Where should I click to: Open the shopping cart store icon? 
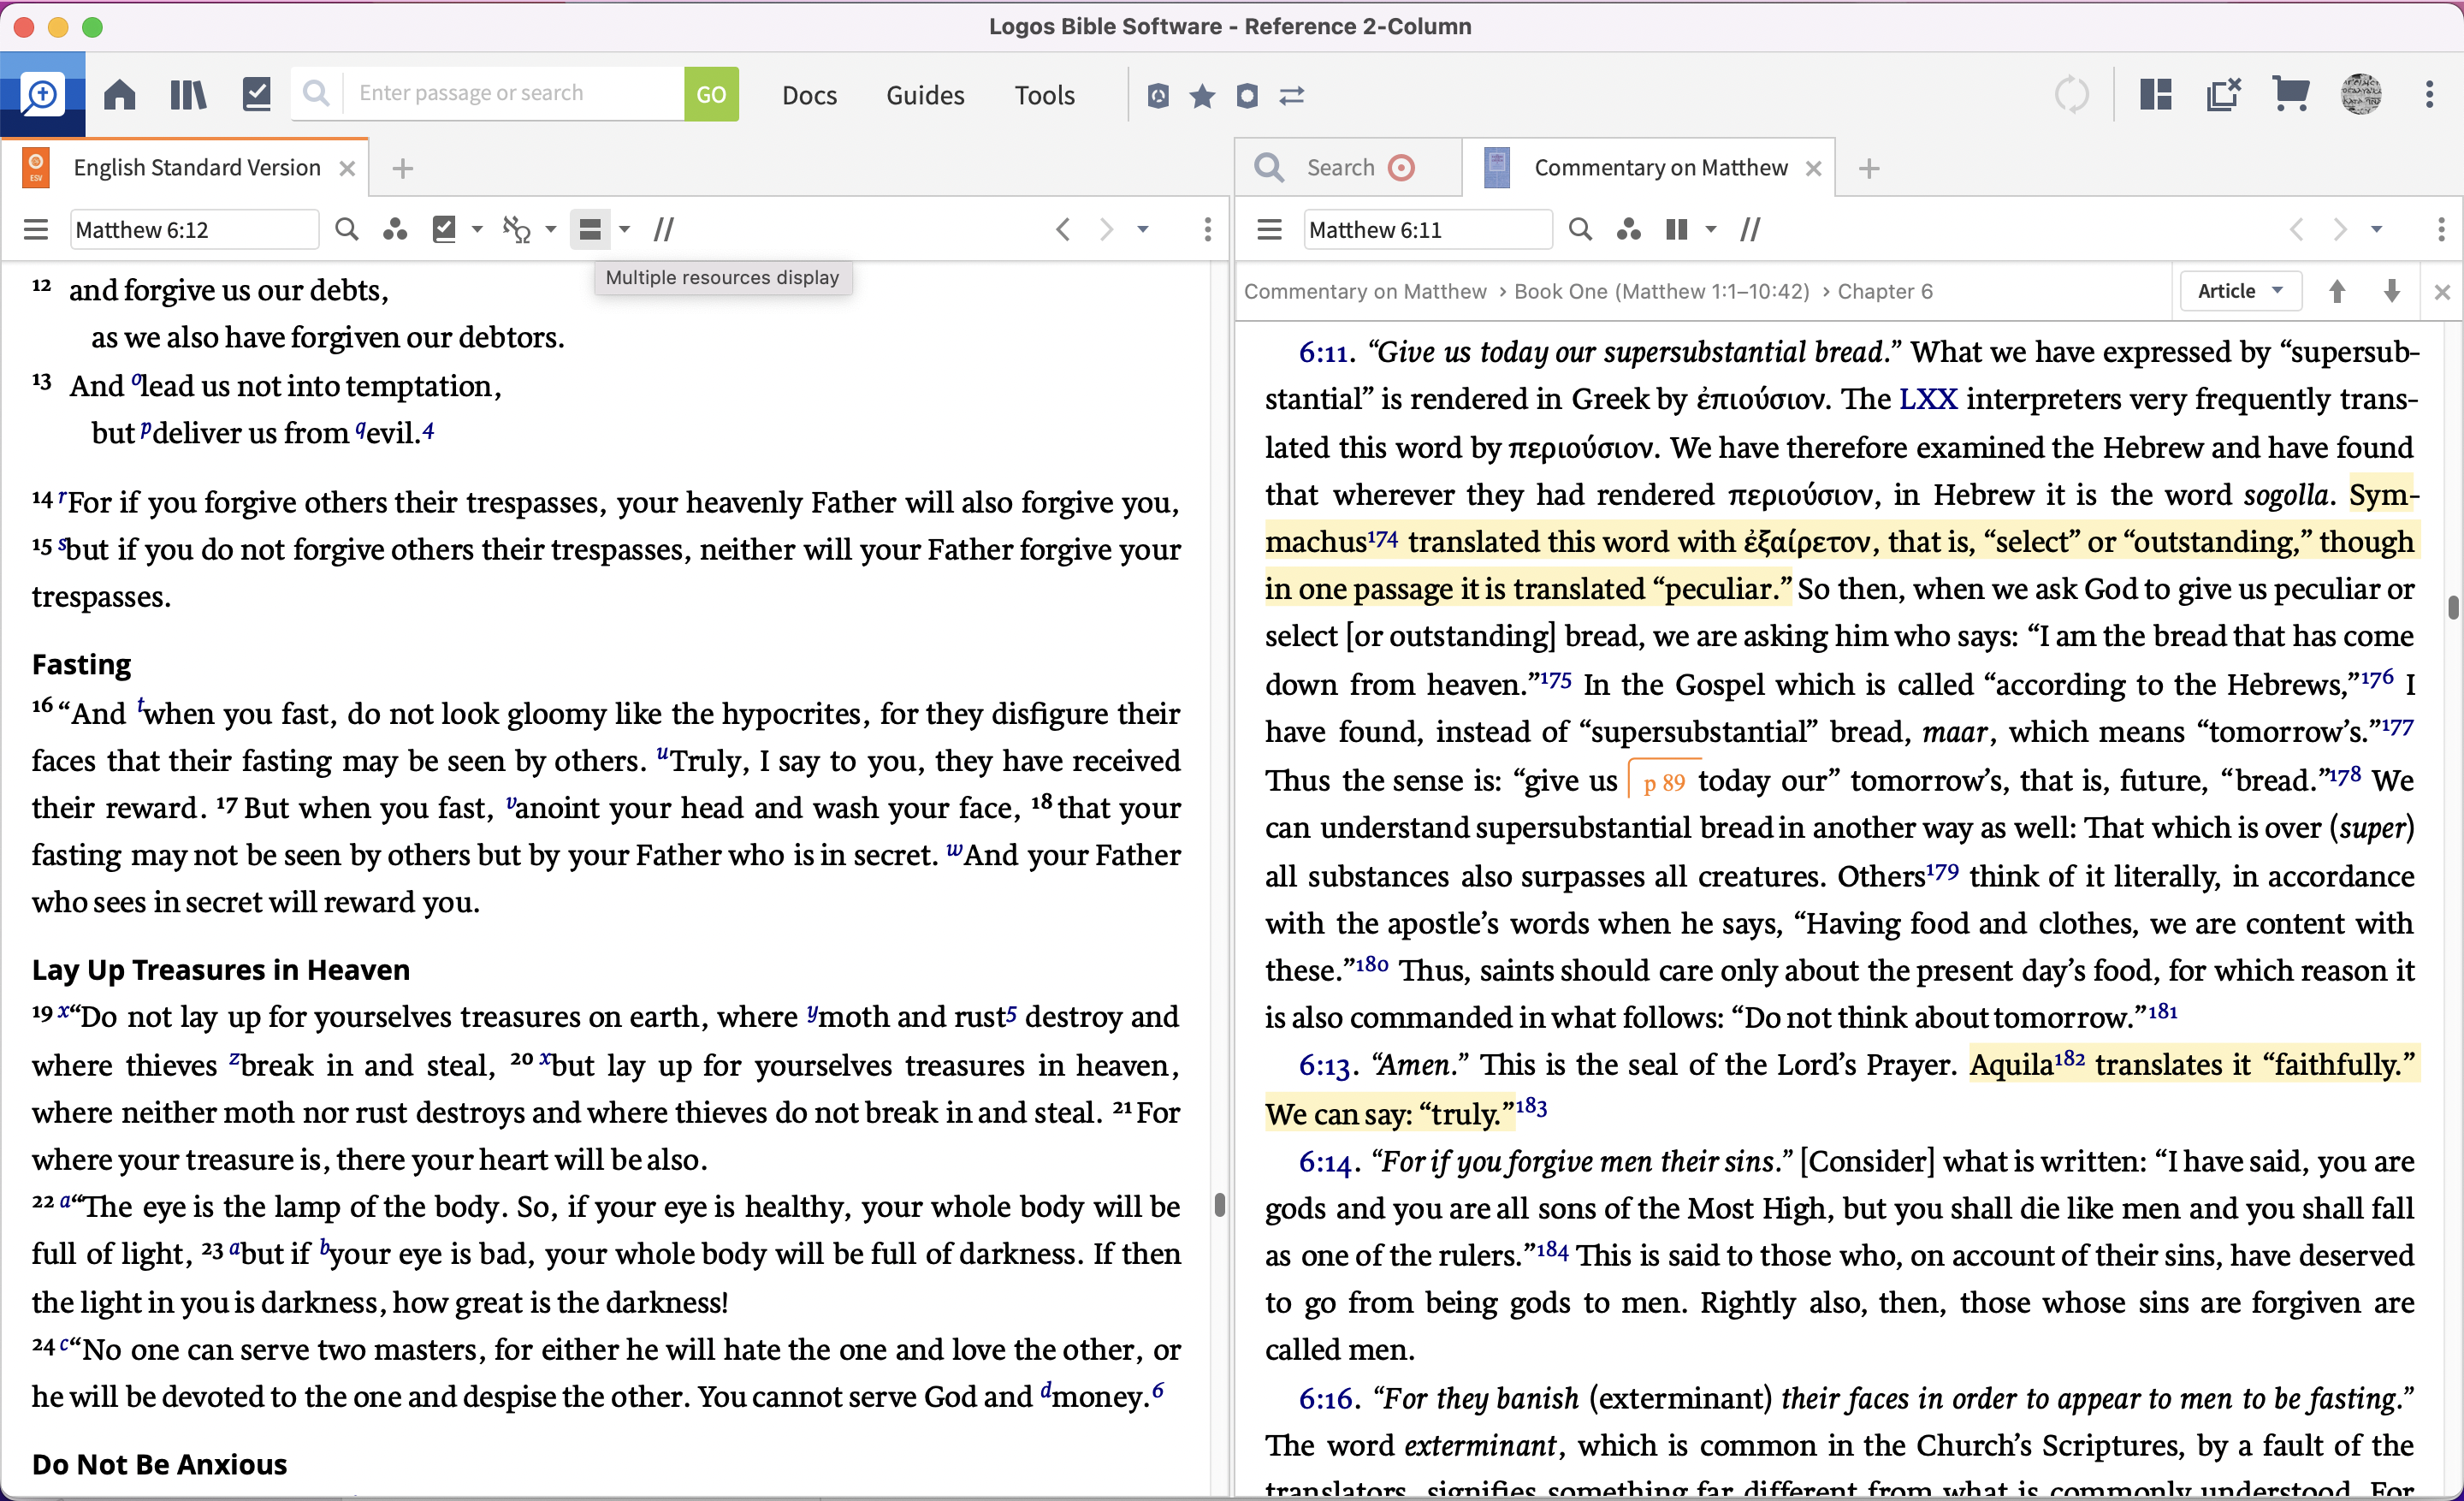[x=2290, y=95]
